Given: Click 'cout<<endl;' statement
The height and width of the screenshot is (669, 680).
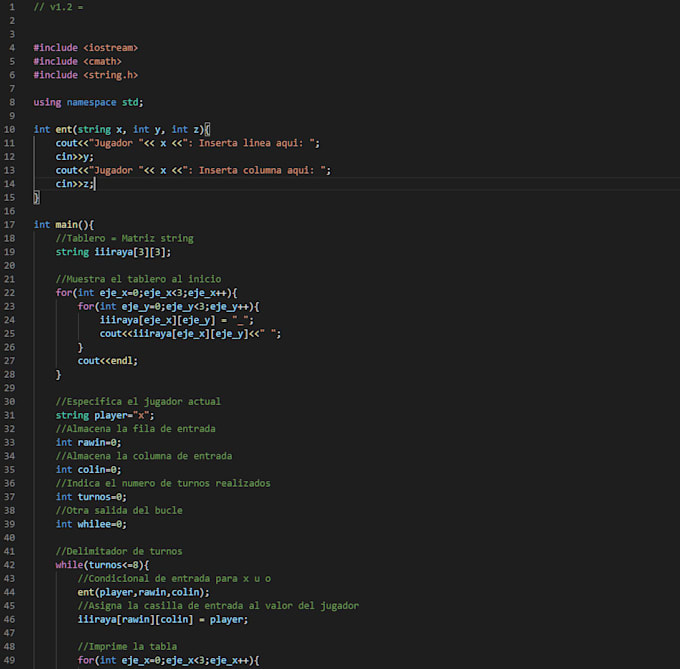Looking at the screenshot, I should pos(108,361).
